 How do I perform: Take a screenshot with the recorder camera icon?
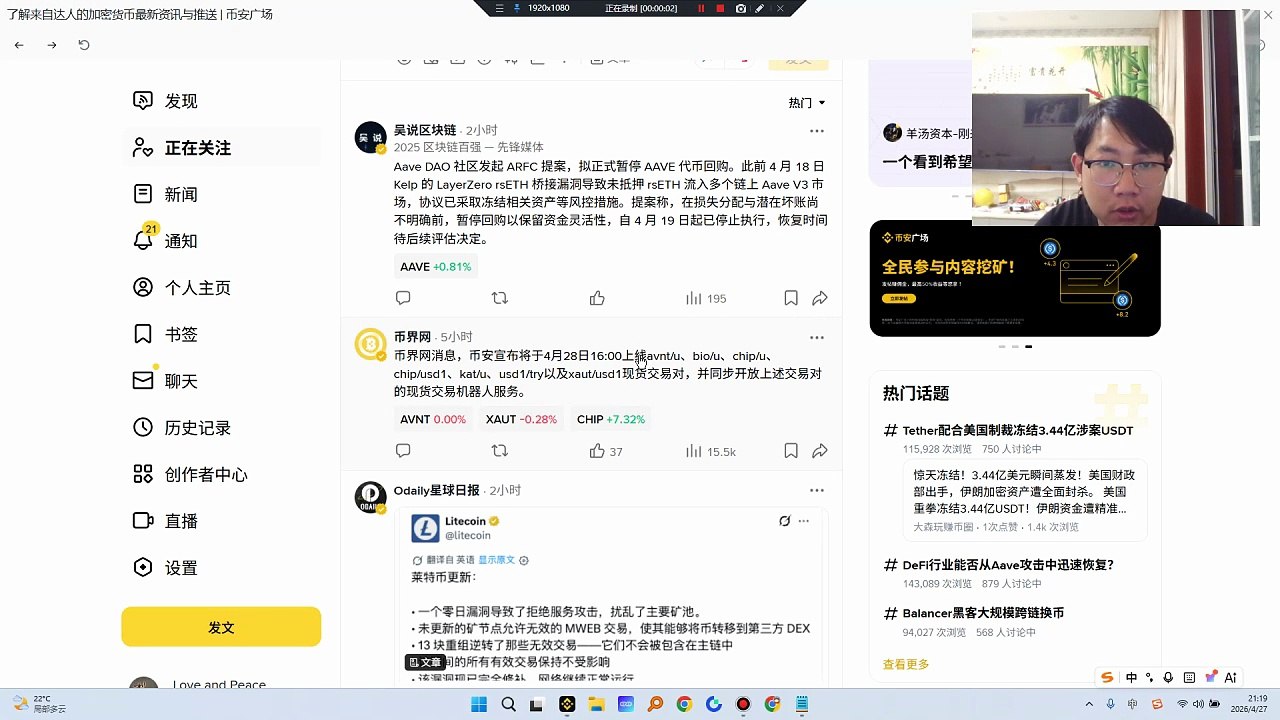pyautogui.click(x=740, y=8)
